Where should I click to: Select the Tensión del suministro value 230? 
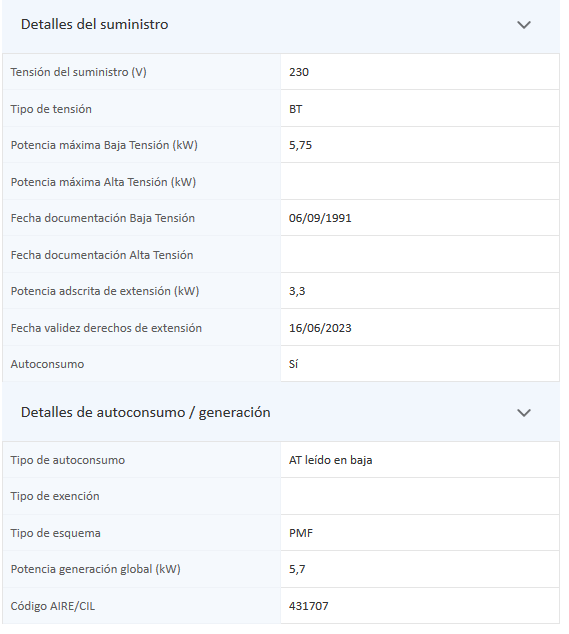(299, 72)
